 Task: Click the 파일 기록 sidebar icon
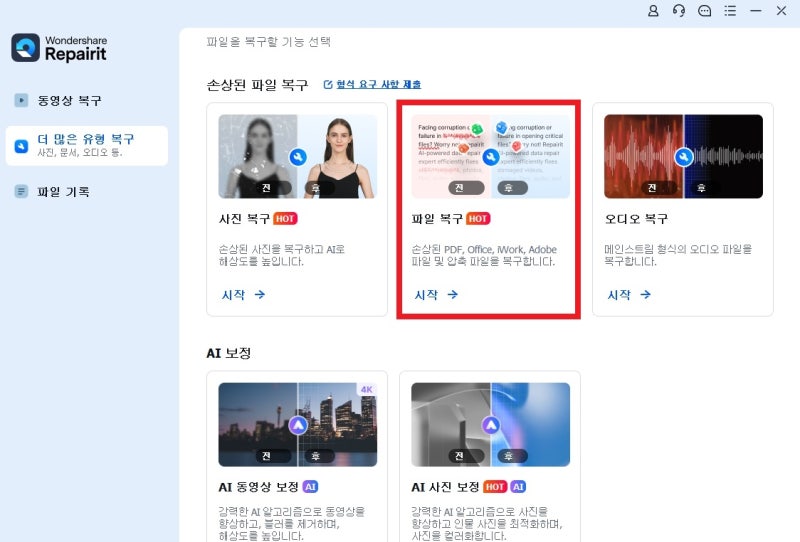(x=21, y=191)
